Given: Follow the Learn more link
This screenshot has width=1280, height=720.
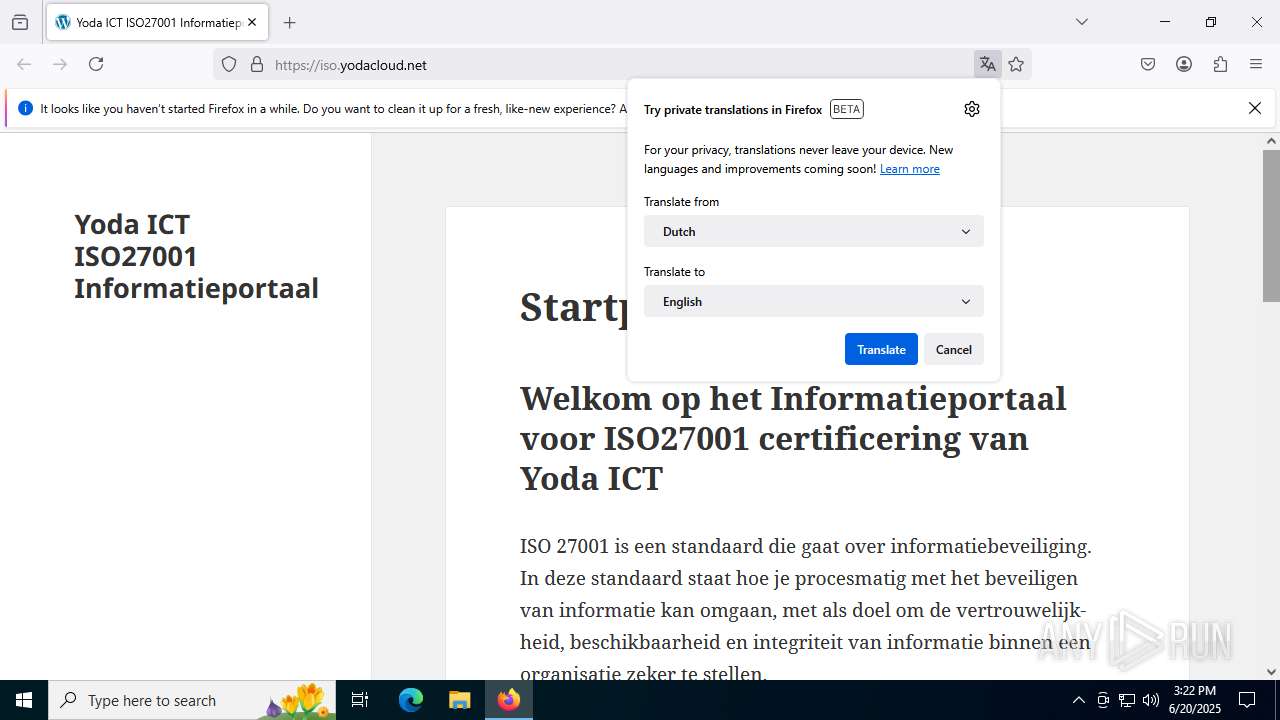Looking at the screenshot, I should pyautogui.click(x=910, y=169).
